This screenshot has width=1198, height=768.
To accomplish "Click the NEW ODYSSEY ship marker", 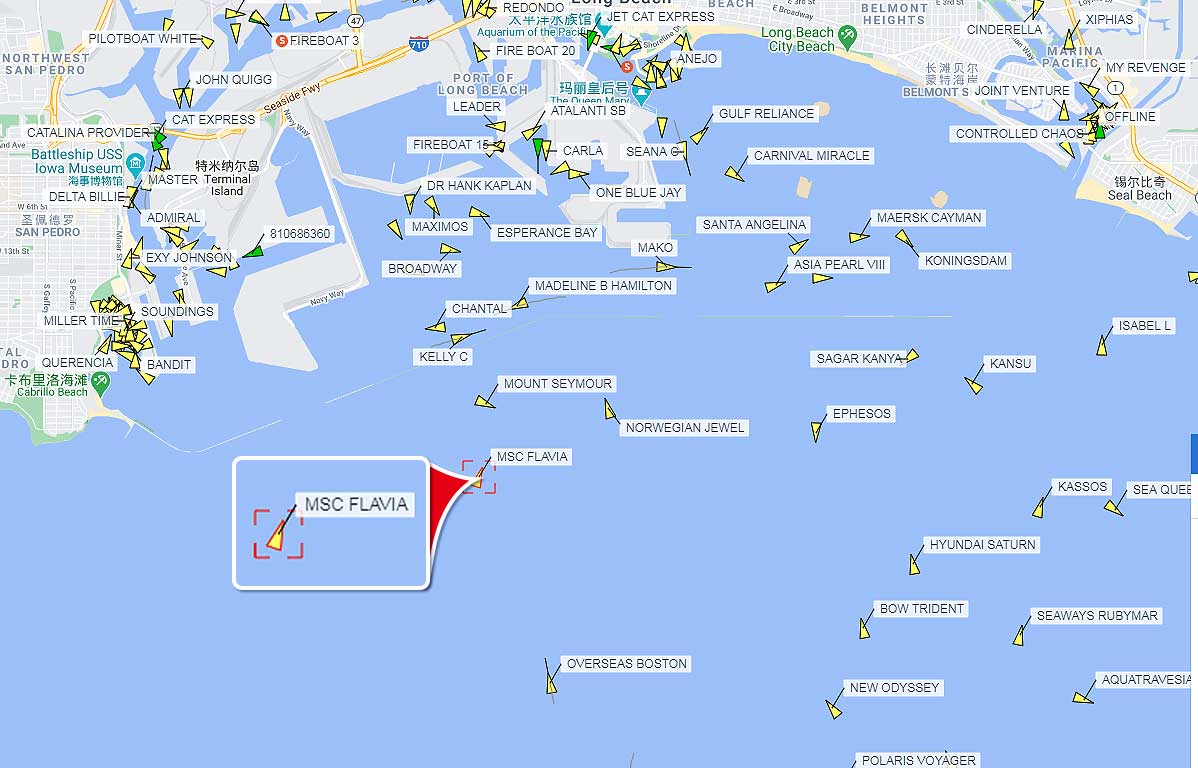I will coord(834,709).
